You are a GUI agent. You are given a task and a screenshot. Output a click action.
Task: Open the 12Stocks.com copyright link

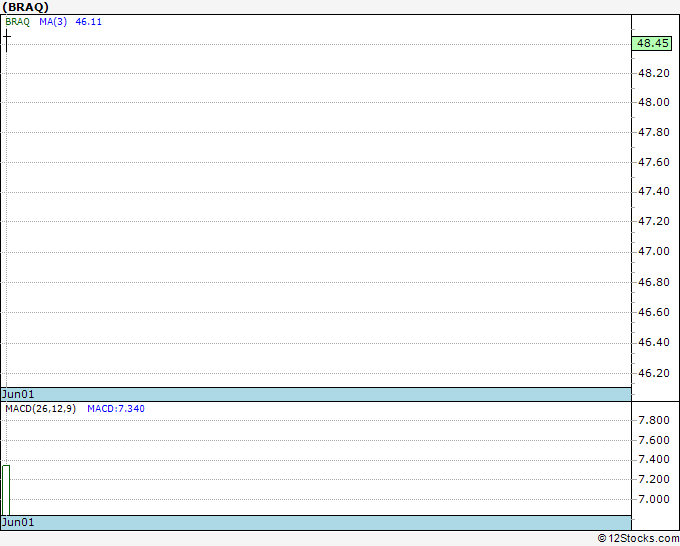pos(638,539)
